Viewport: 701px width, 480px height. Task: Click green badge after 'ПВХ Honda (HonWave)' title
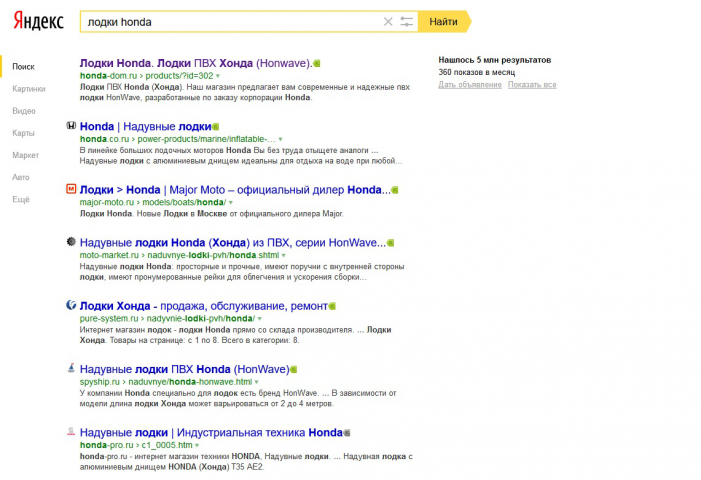294,370
